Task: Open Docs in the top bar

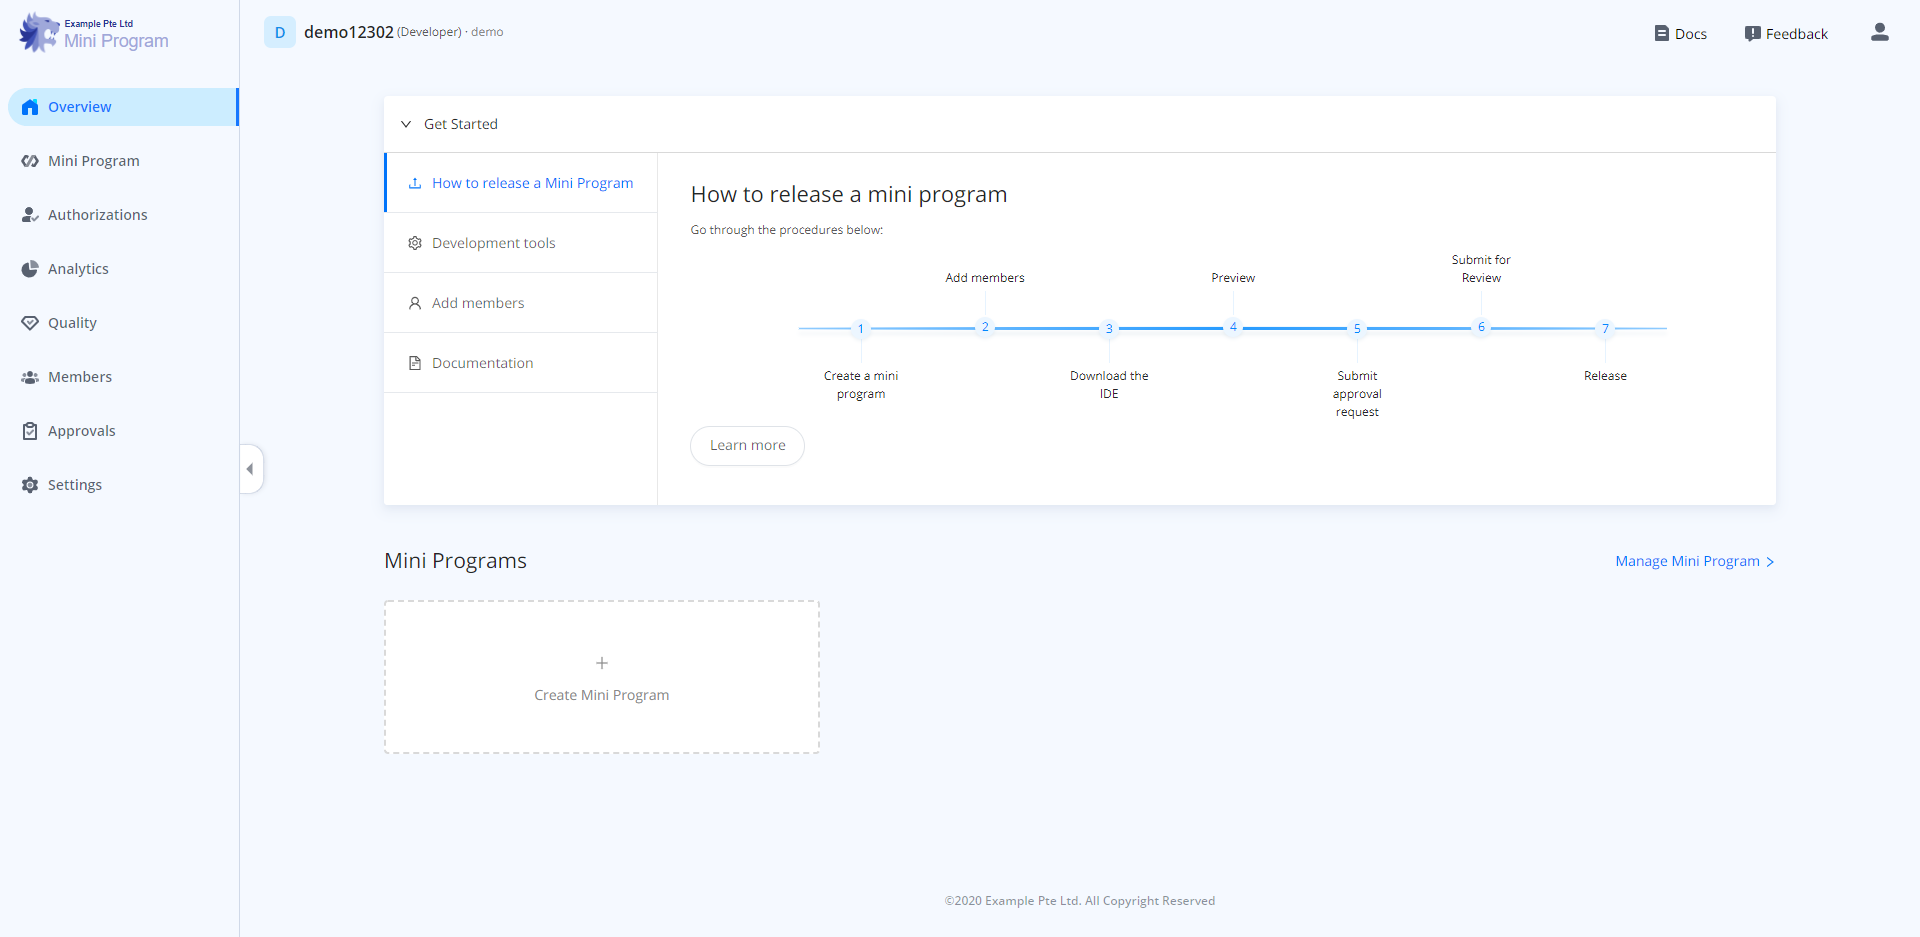Action: click(x=1680, y=34)
